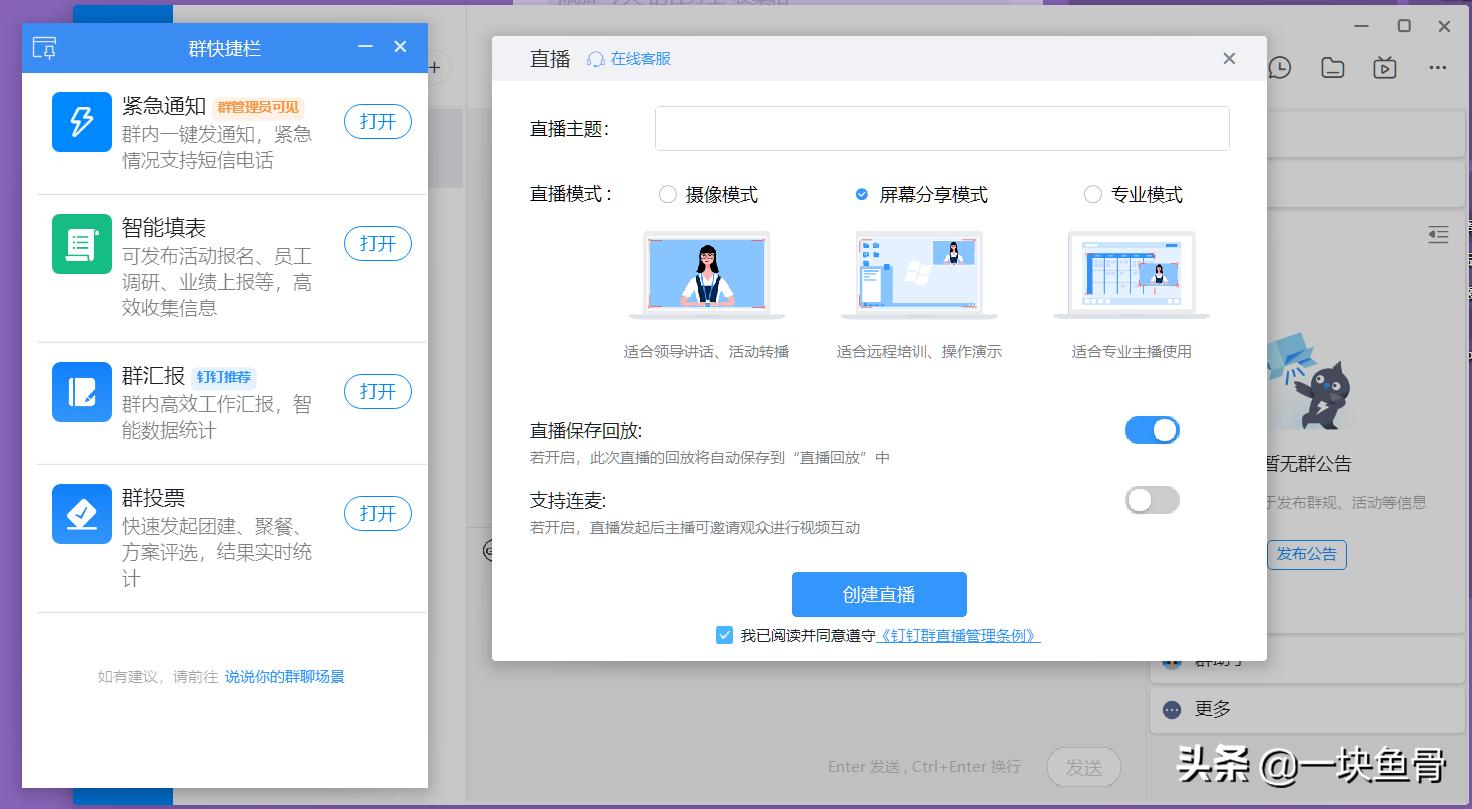Collapse the side panel with the indent icon

pos(1438,235)
